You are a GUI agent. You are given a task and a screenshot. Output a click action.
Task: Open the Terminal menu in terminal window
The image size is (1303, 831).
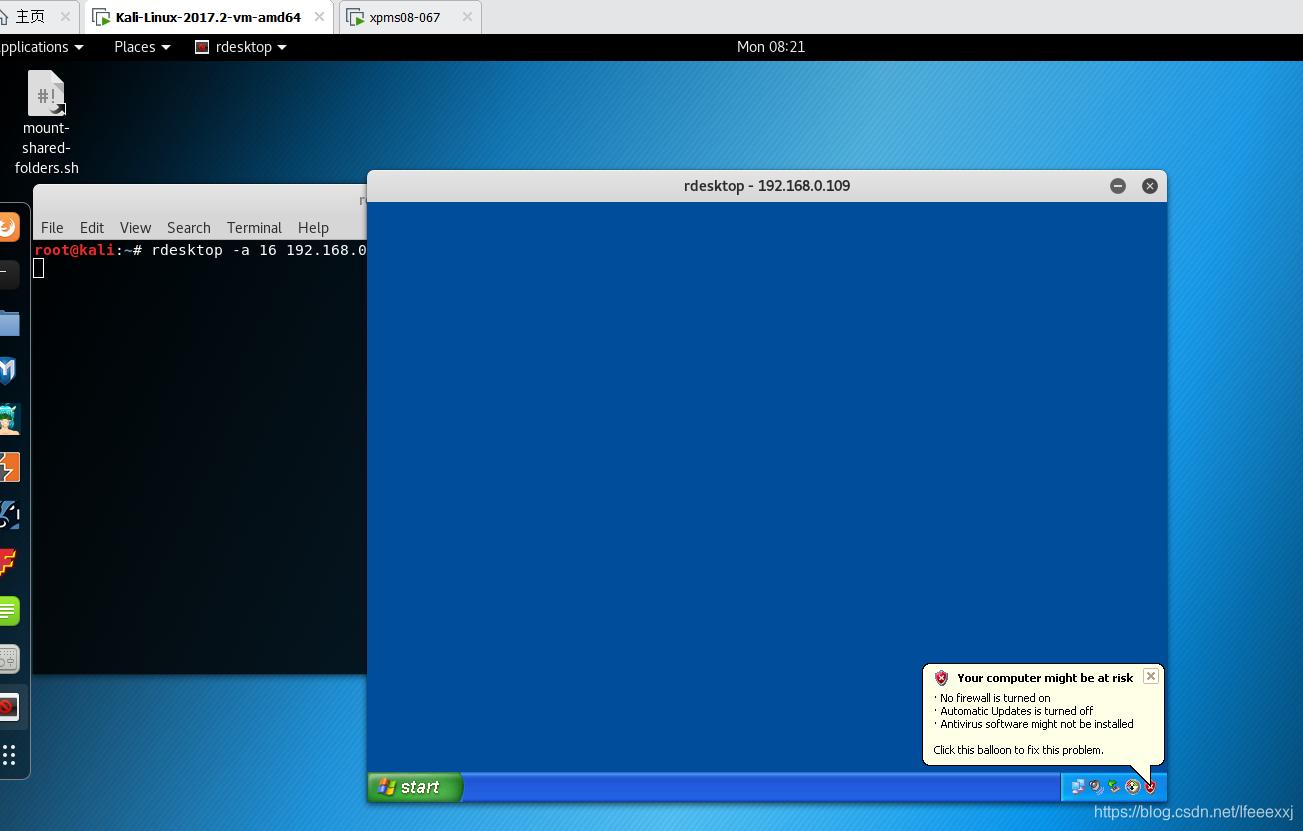pyautogui.click(x=254, y=228)
